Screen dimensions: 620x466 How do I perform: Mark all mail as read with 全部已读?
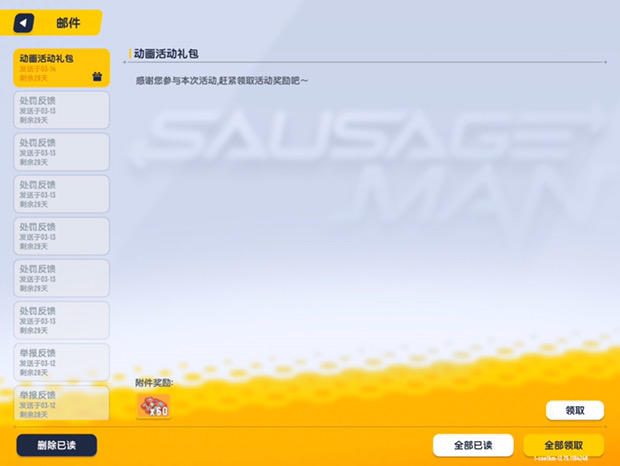(473, 445)
